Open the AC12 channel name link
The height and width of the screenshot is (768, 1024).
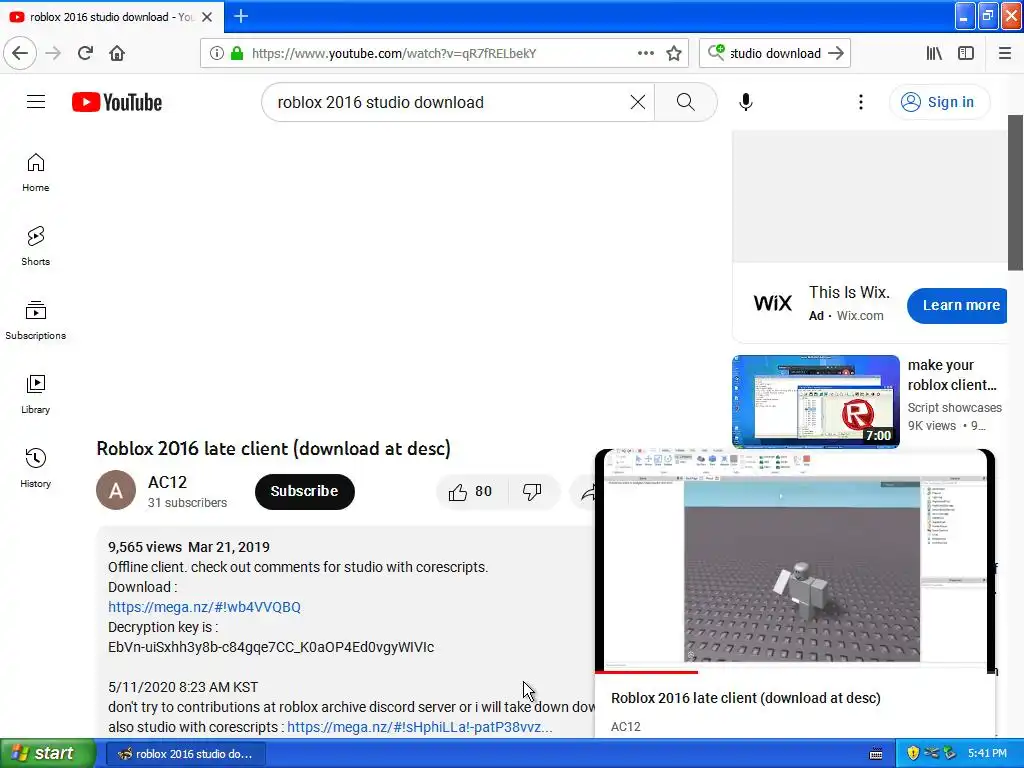click(x=168, y=482)
